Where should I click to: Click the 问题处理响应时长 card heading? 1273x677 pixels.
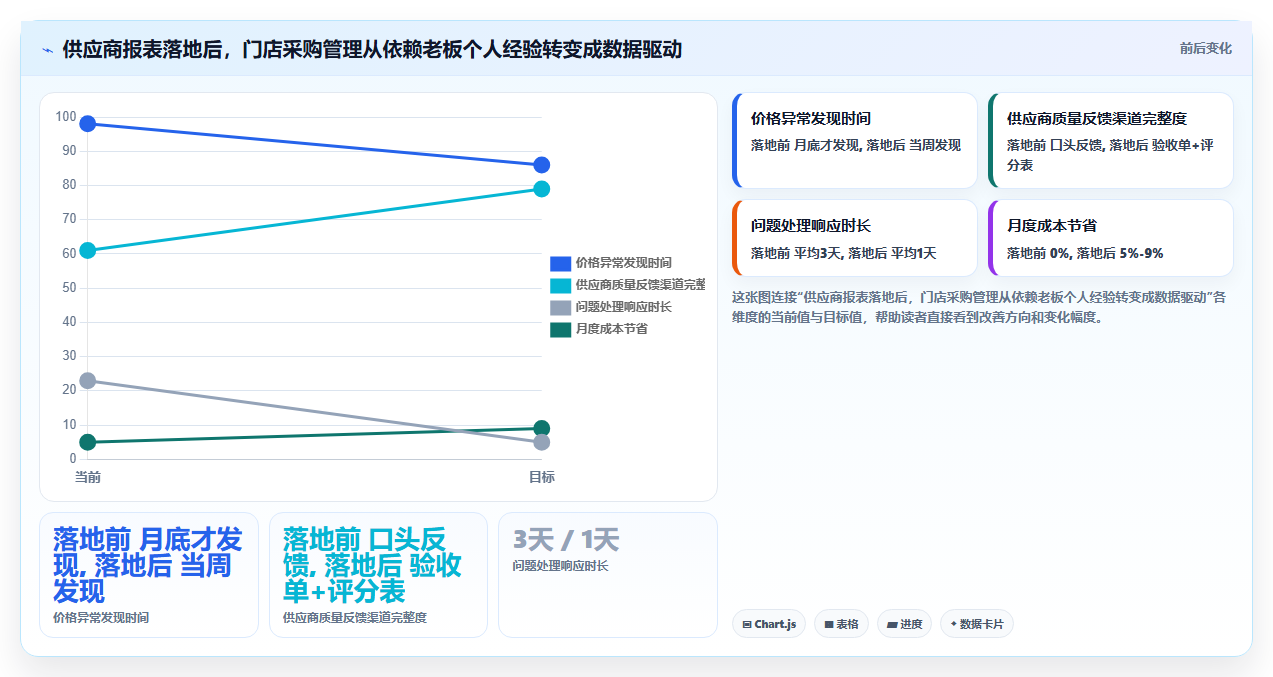[x=811, y=225]
